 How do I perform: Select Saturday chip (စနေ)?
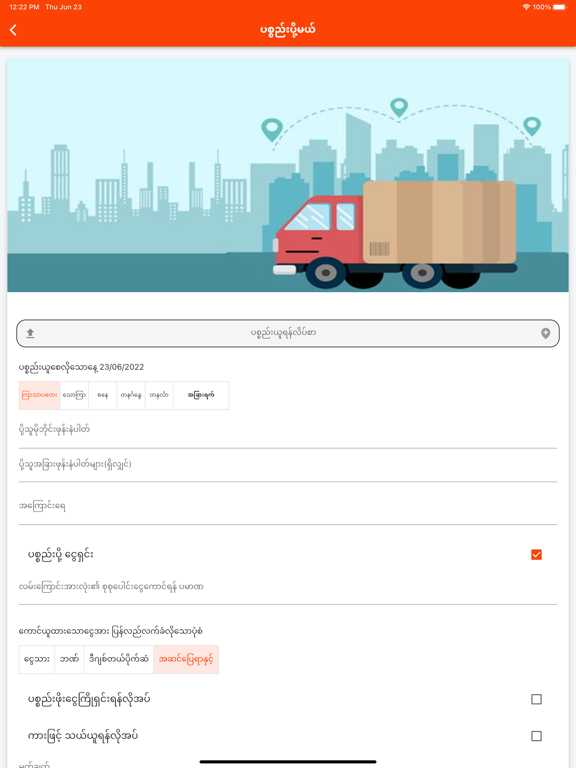tap(102, 395)
